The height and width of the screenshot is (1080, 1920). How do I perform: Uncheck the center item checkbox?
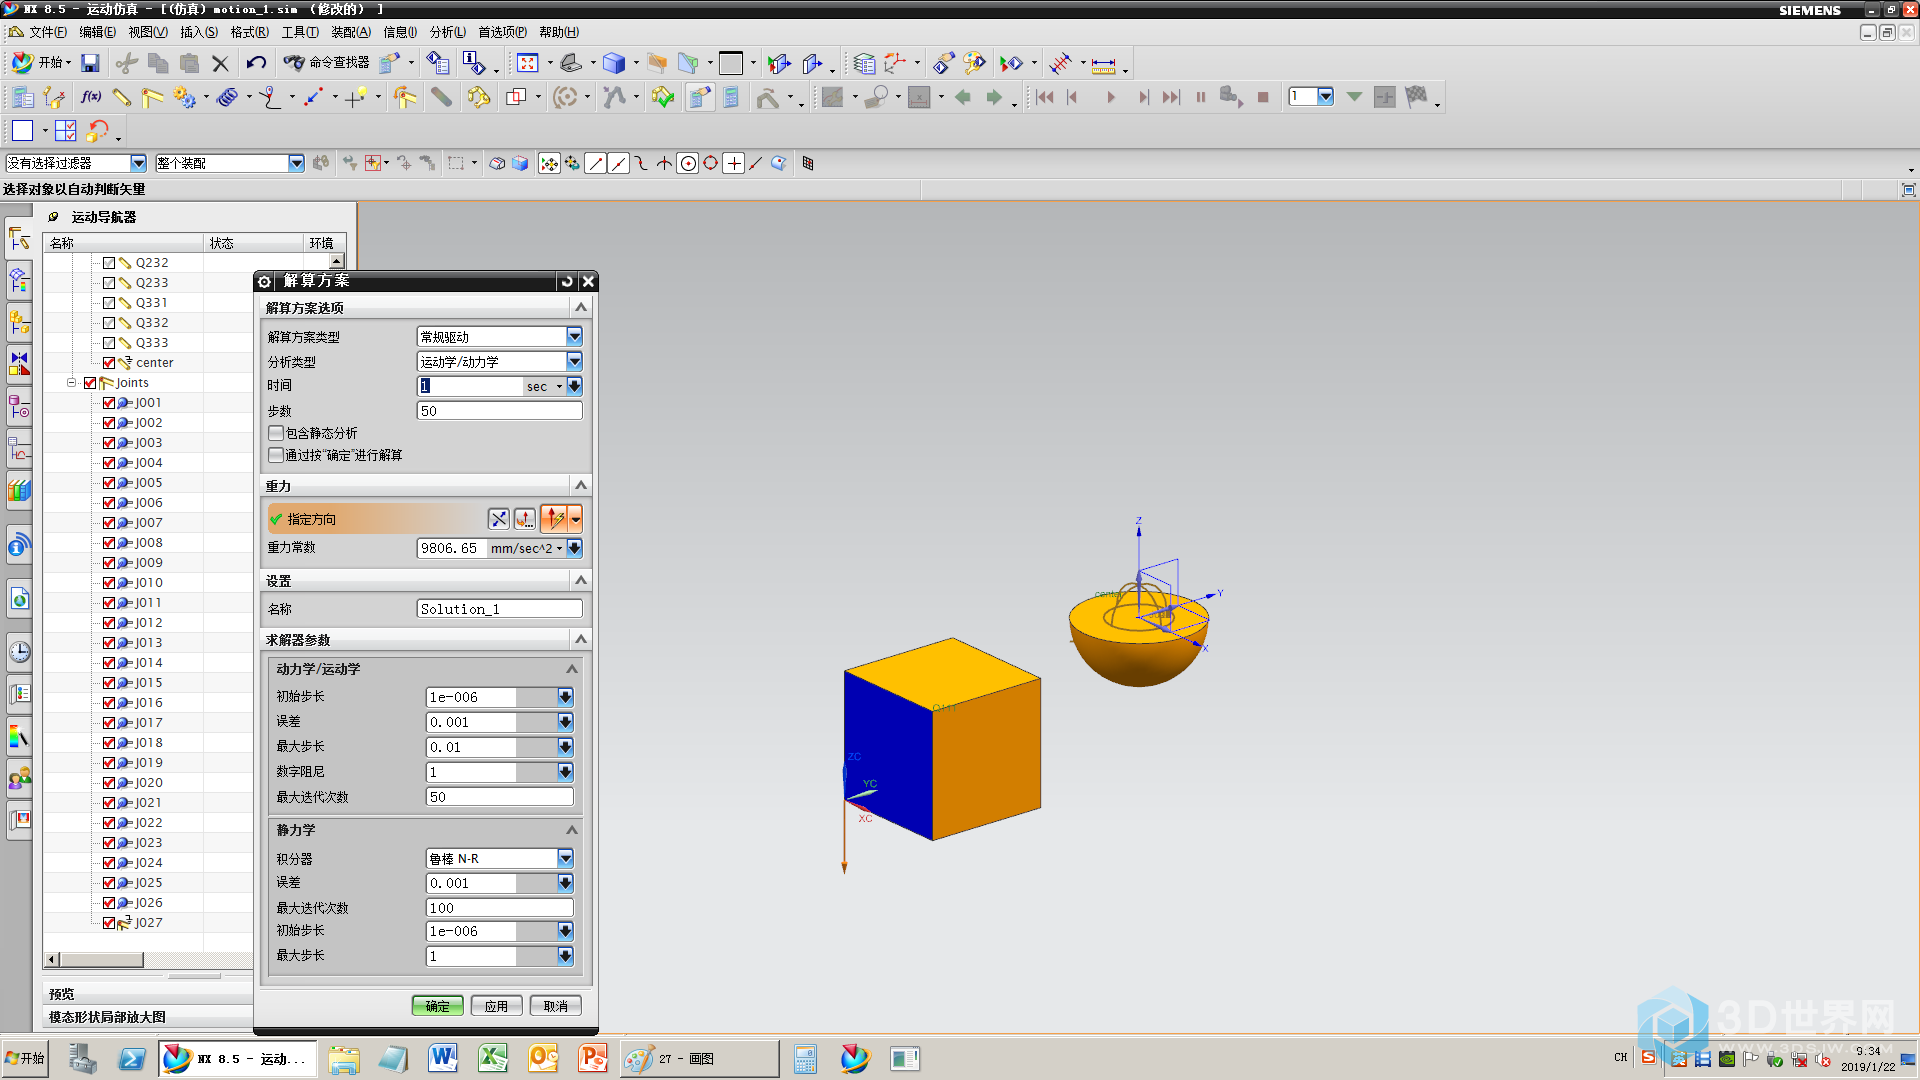(109, 363)
